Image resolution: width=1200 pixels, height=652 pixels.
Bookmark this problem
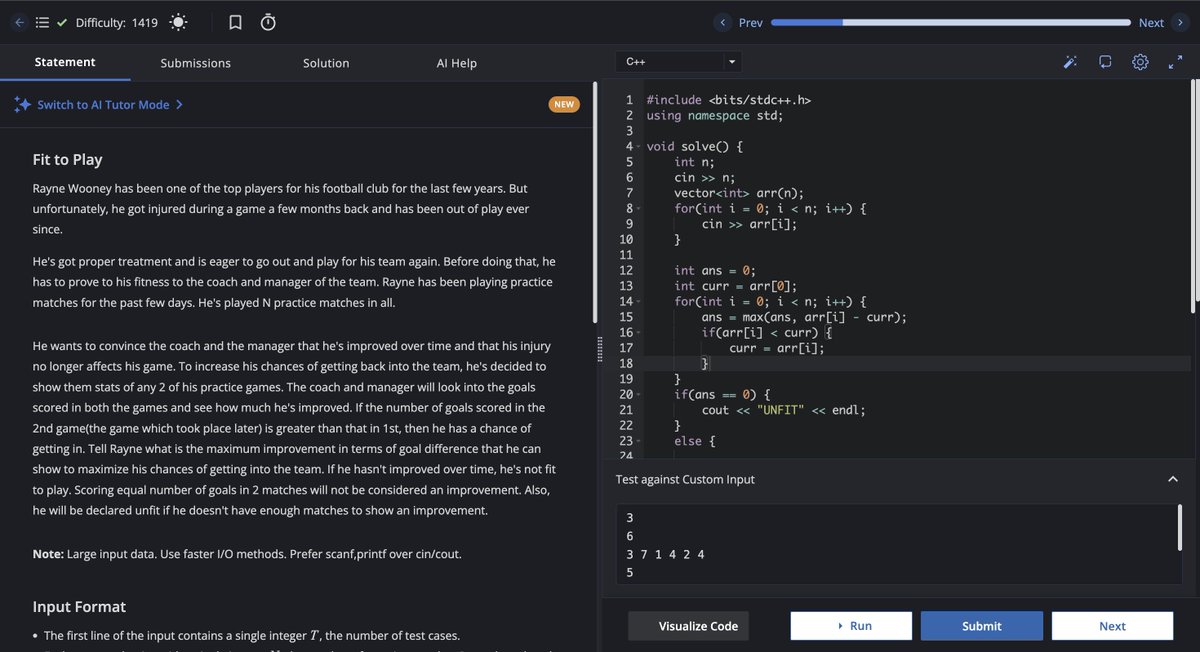[x=235, y=22]
